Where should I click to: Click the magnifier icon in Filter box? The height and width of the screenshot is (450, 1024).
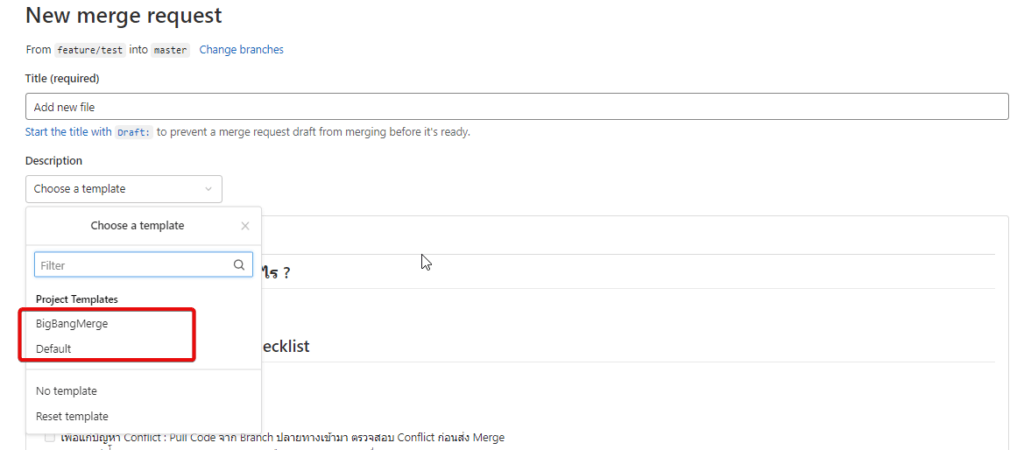pos(239,265)
